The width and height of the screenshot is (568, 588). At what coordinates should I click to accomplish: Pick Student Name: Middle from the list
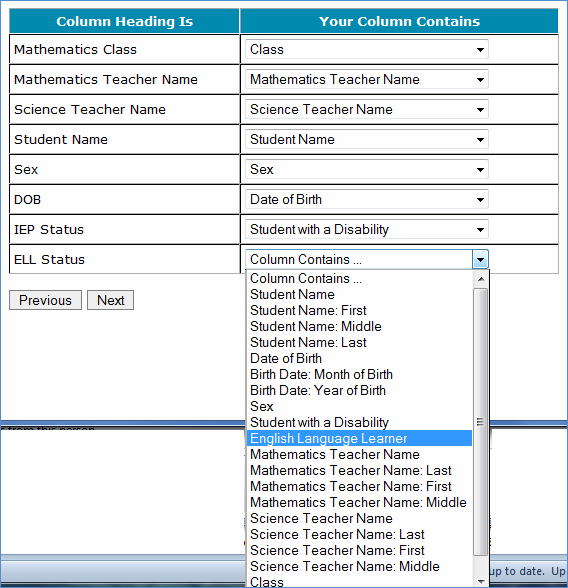click(359, 326)
